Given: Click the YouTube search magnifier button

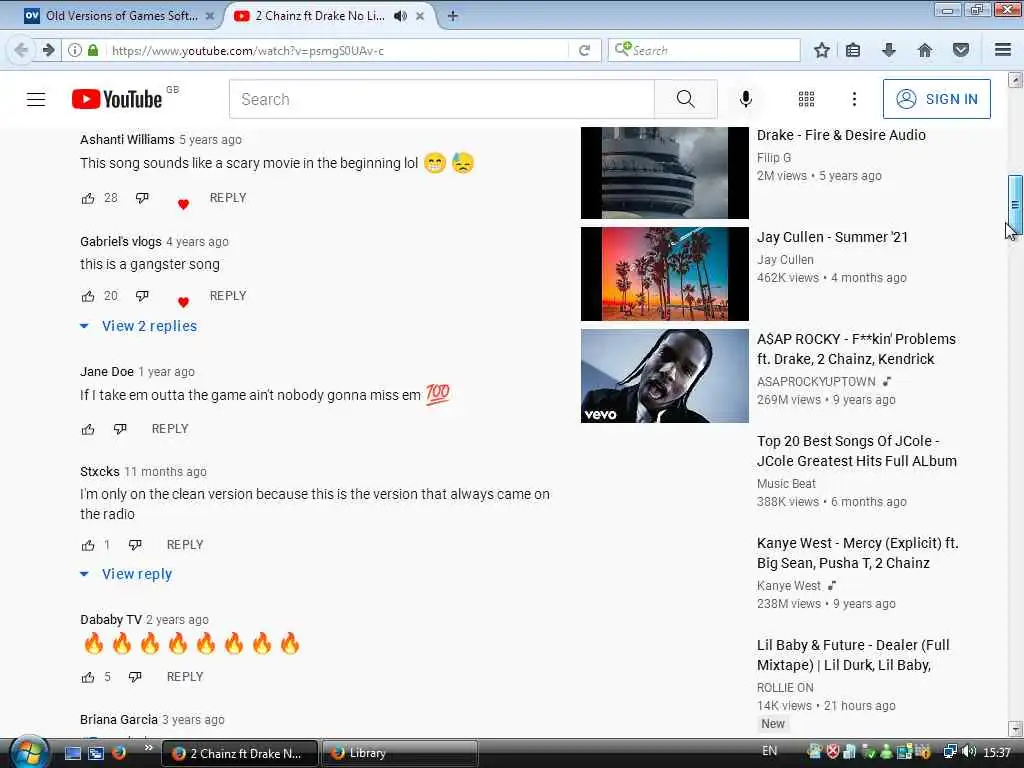Looking at the screenshot, I should point(686,99).
